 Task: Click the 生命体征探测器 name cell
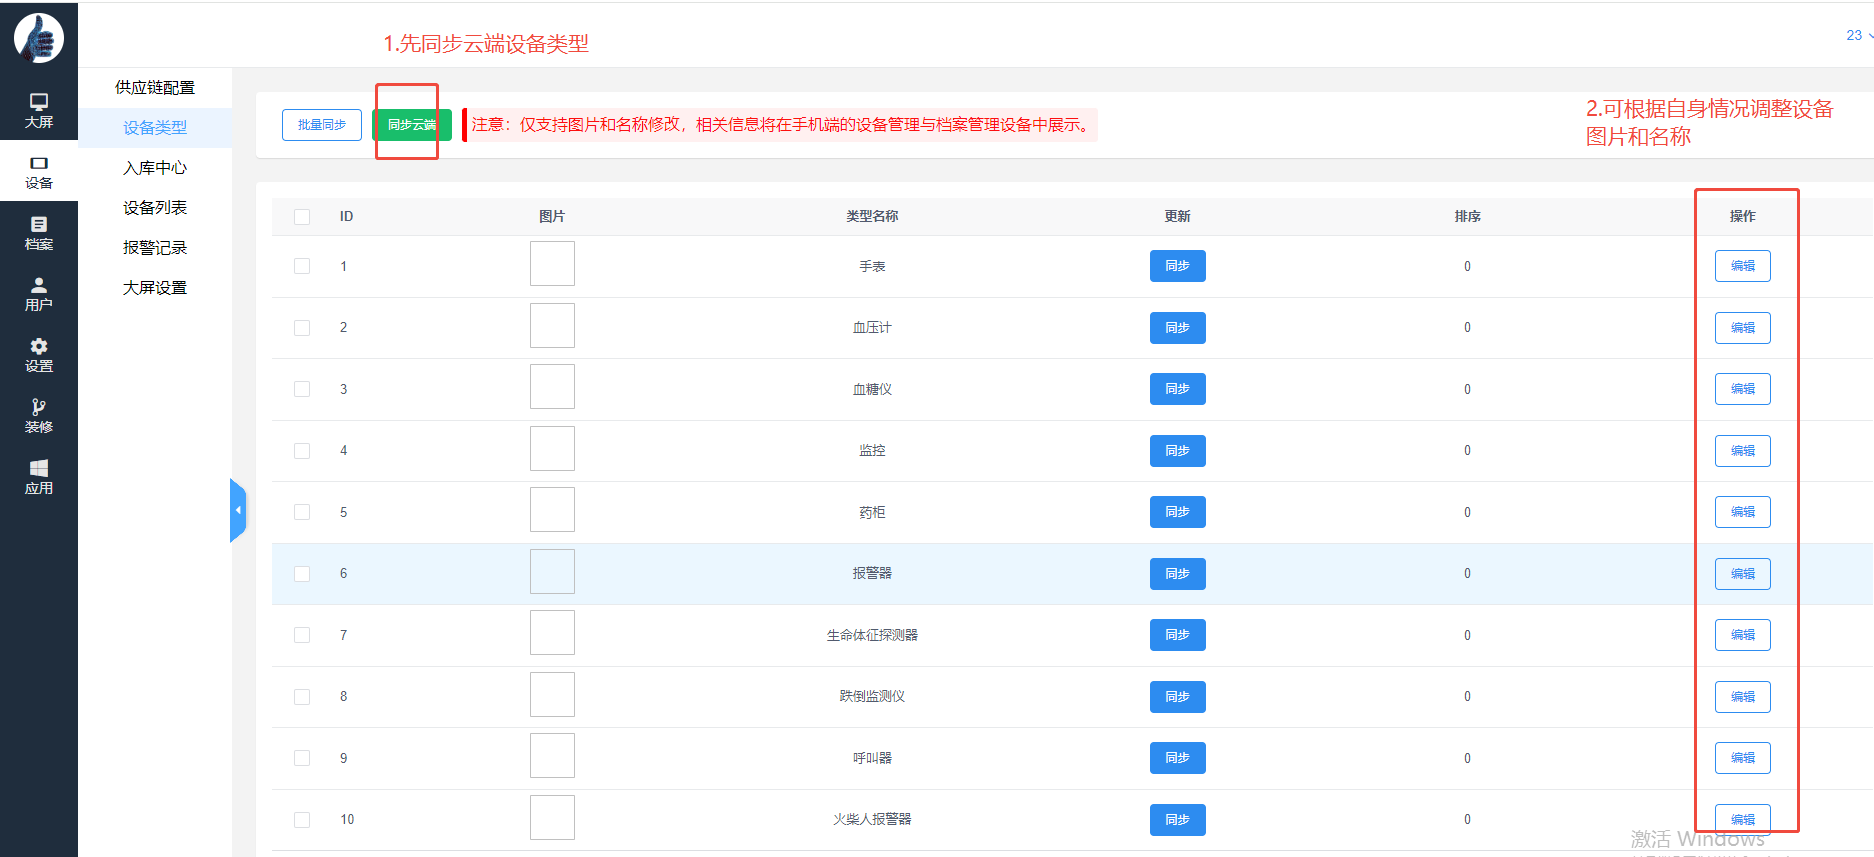[872, 635]
